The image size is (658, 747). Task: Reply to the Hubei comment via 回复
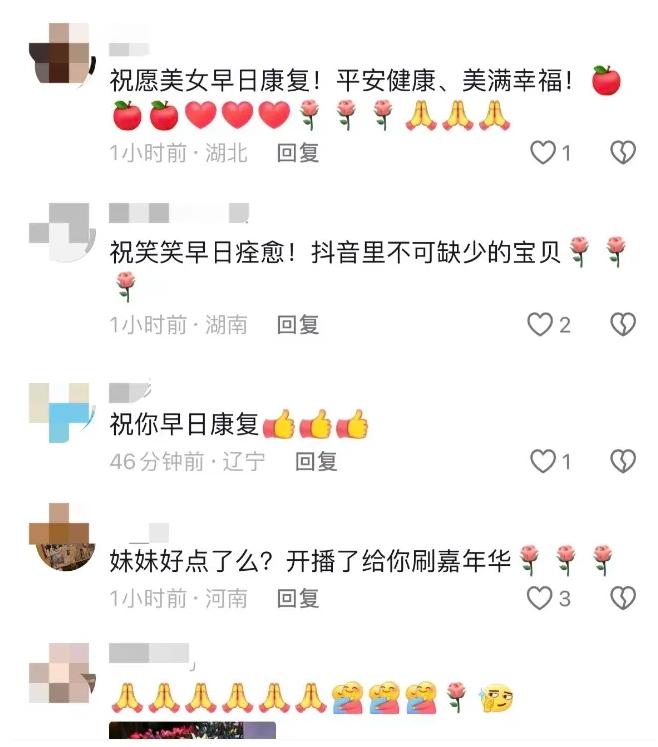tap(298, 153)
